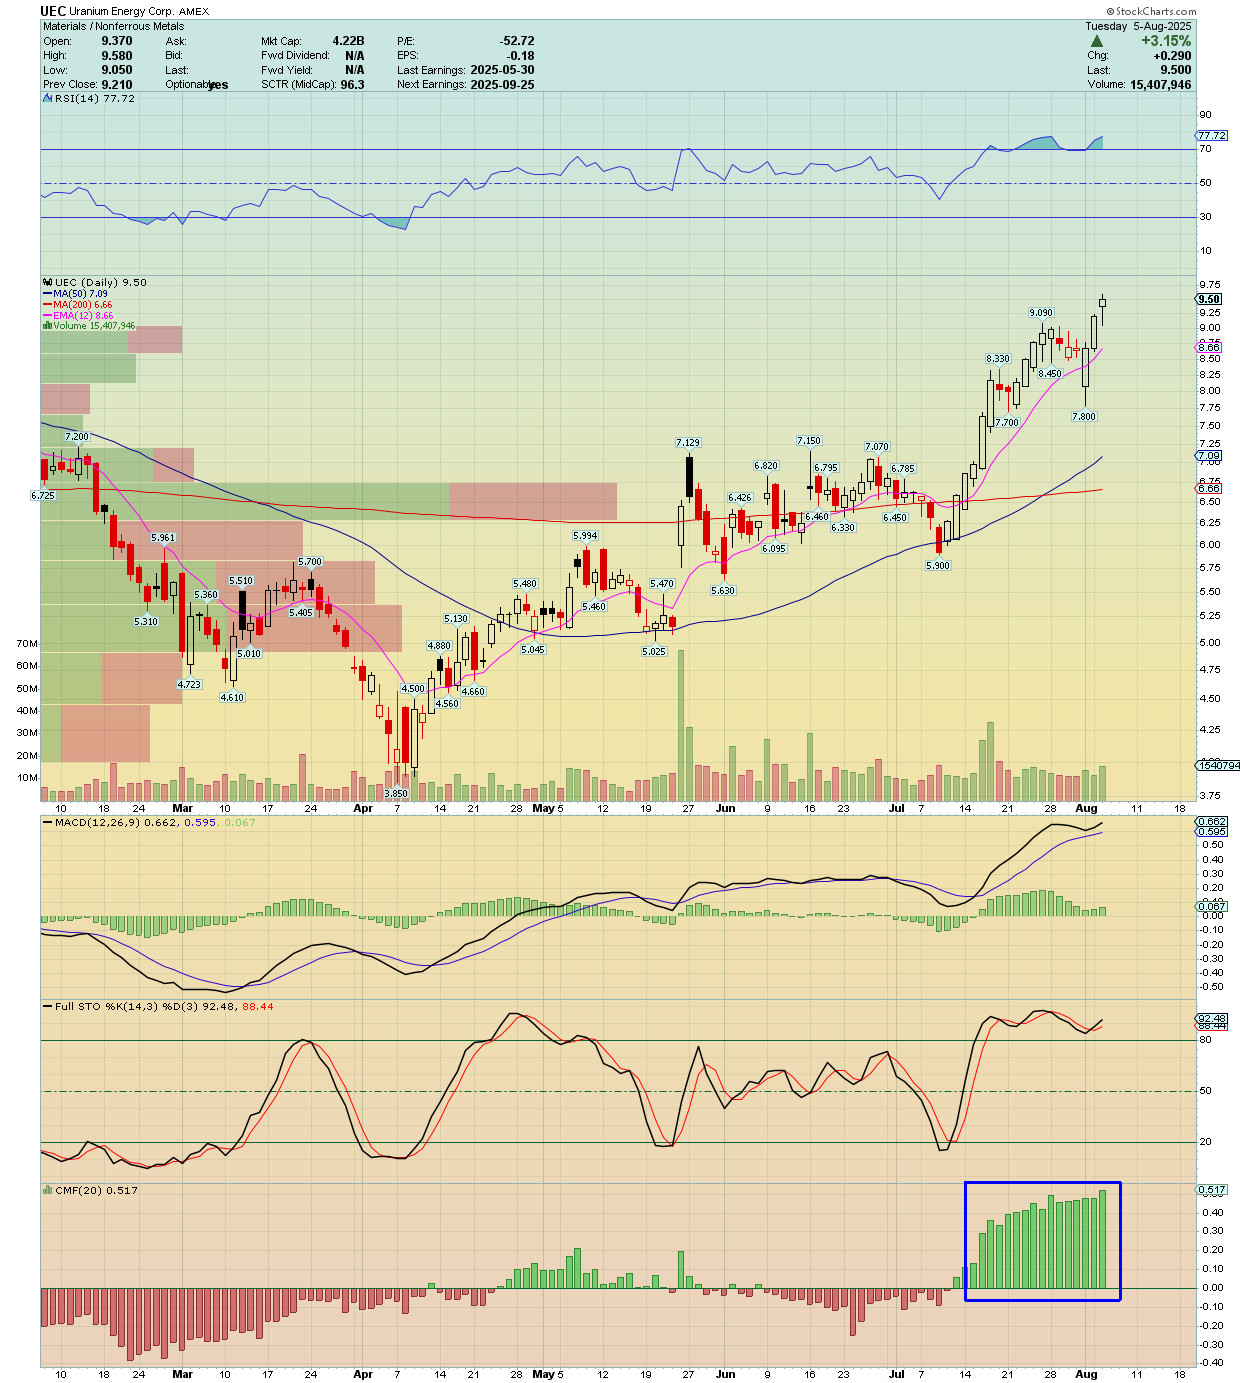Screen dimensions: 1240x1383
Task: Click the volume bars icon in price legend
Action: (x=47, y=326)
